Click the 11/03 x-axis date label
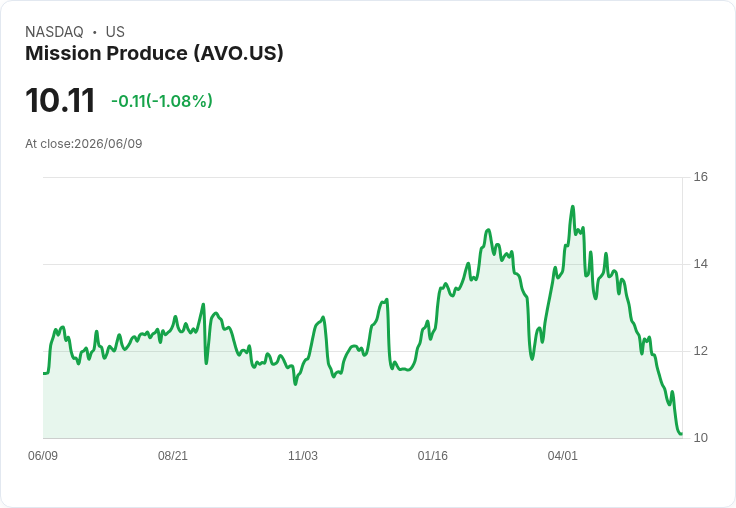The height and width of the screenshot is (508, 736). (303, 455)
